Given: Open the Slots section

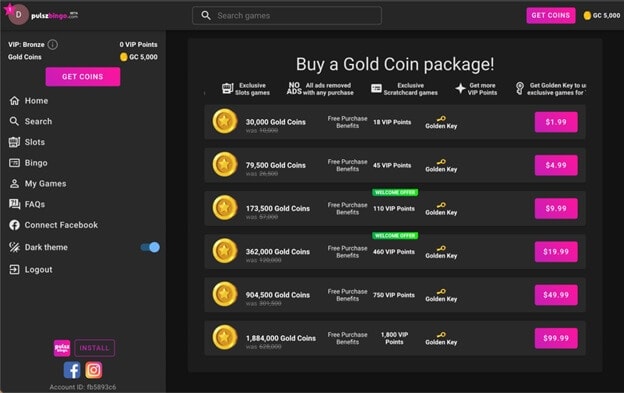Looking at the screenshot, I should pyautogui.click(x=35, y=142).
